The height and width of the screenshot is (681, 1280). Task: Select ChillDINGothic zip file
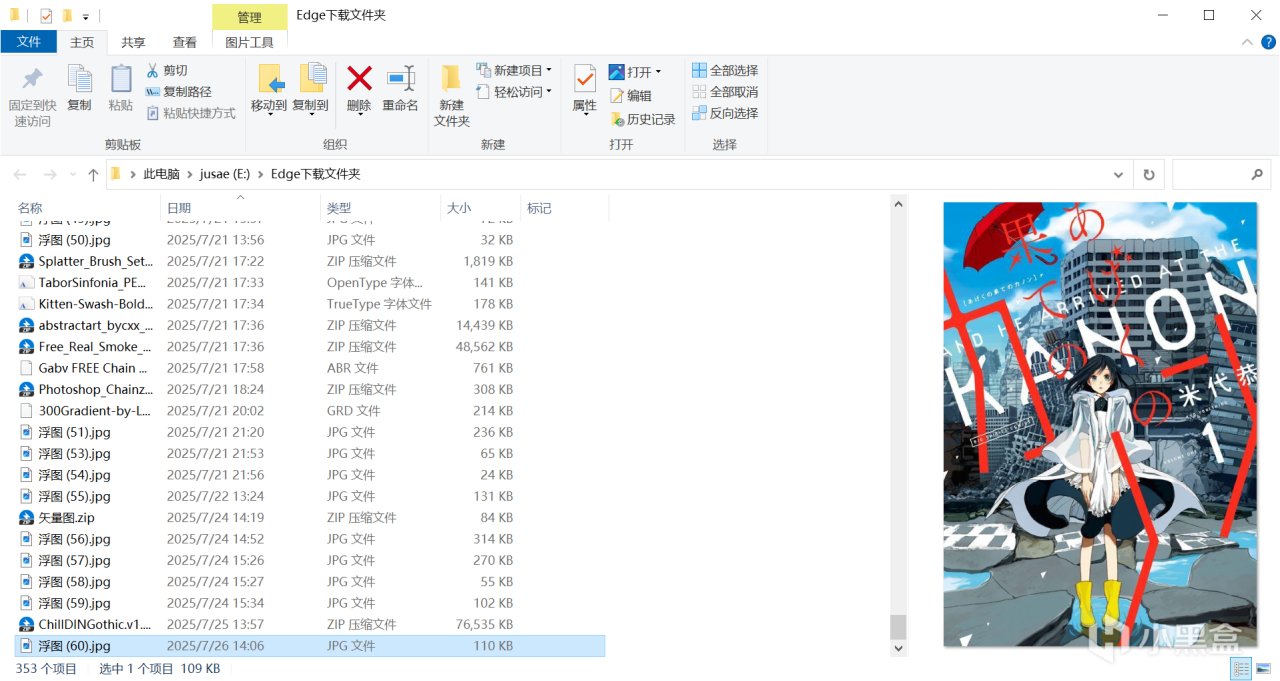[310, 625]
